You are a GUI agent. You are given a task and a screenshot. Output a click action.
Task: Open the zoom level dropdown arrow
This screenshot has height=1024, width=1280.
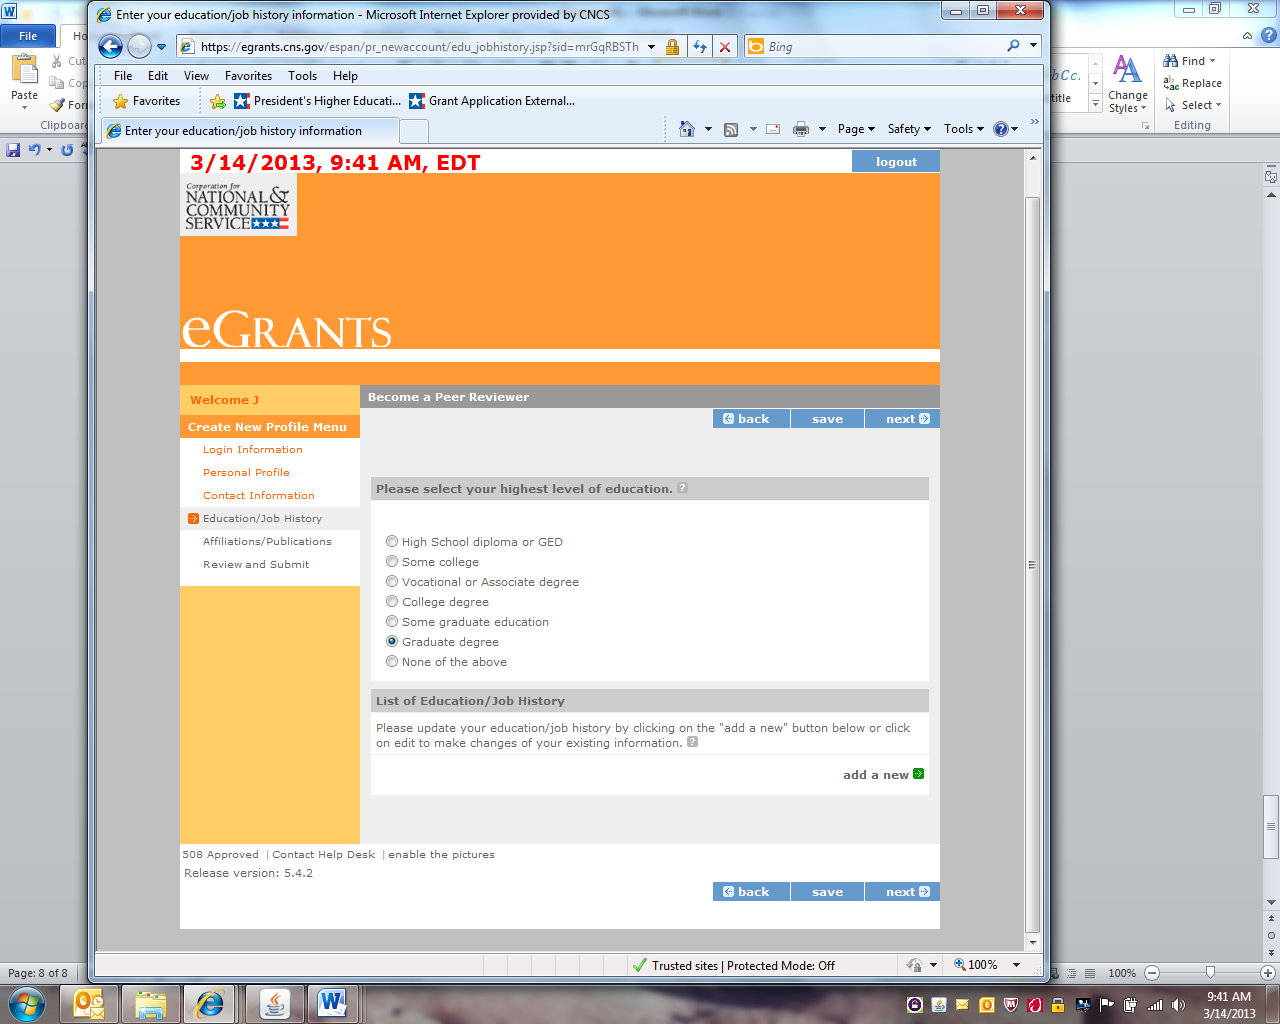pos(1016,965)
